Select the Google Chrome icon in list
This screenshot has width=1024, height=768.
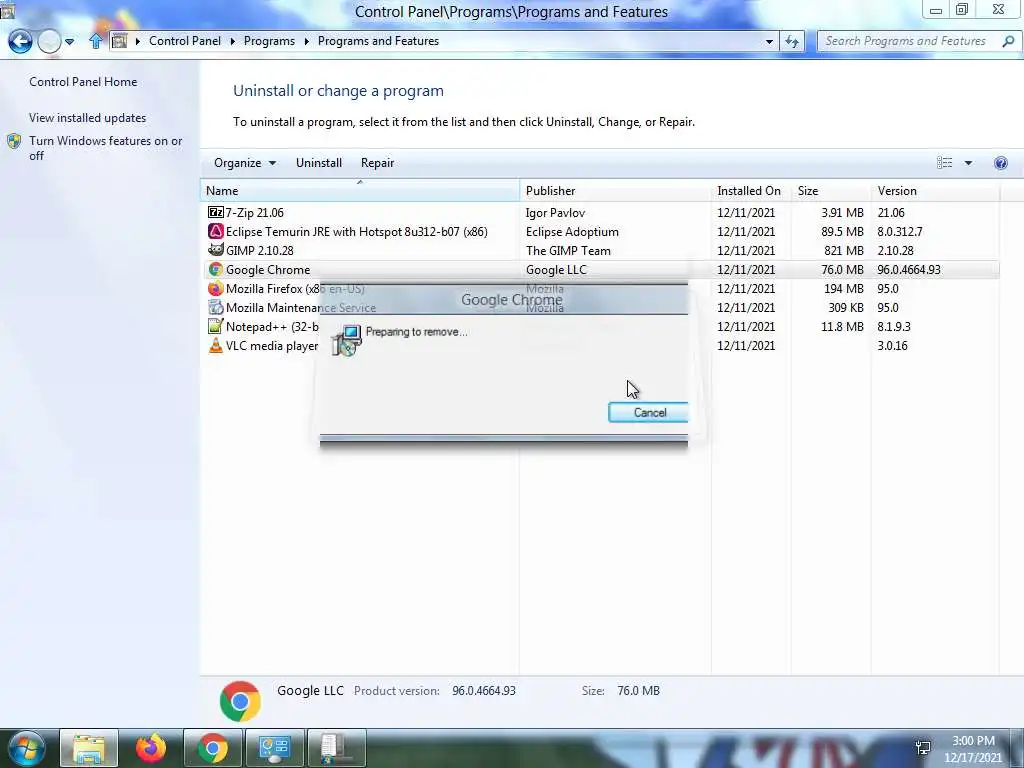tap(216, 269)
